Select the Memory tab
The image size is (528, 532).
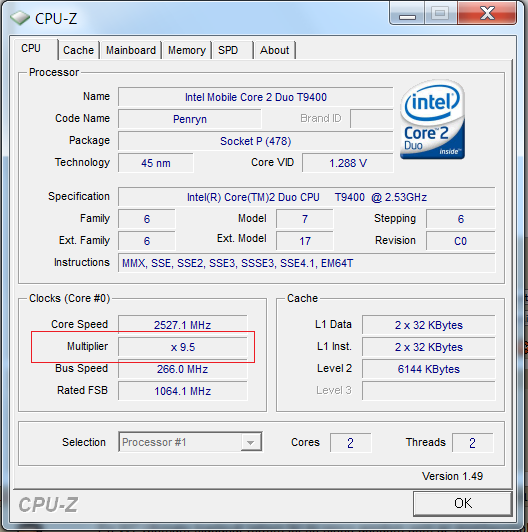tap(187, 50)
